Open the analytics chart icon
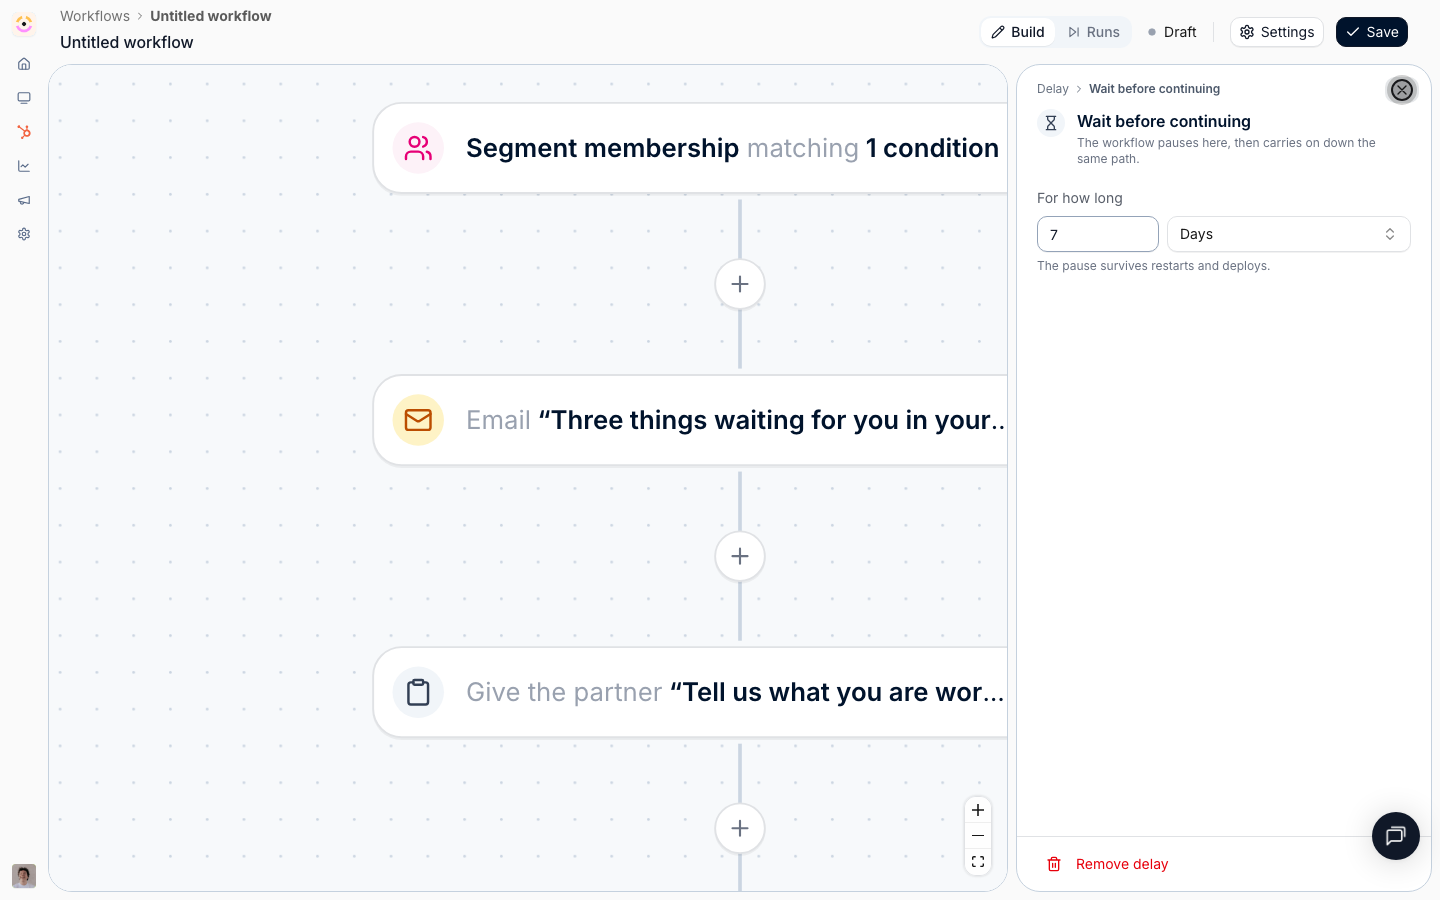Screen dimensions: 1440x900 click(x=24, y=166)
